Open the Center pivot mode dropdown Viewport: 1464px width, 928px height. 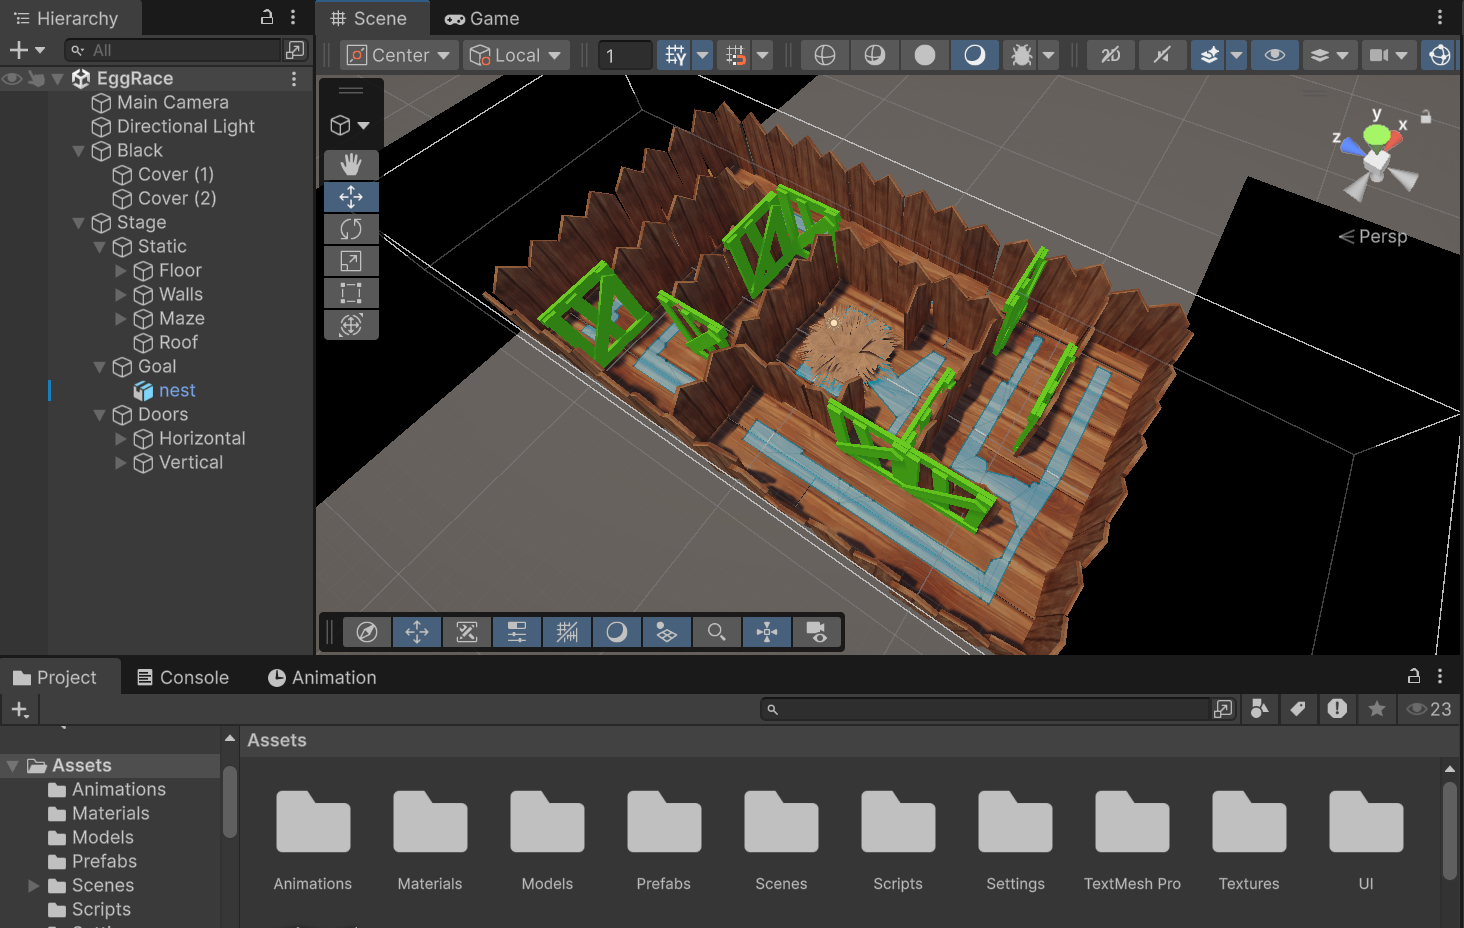400,55
